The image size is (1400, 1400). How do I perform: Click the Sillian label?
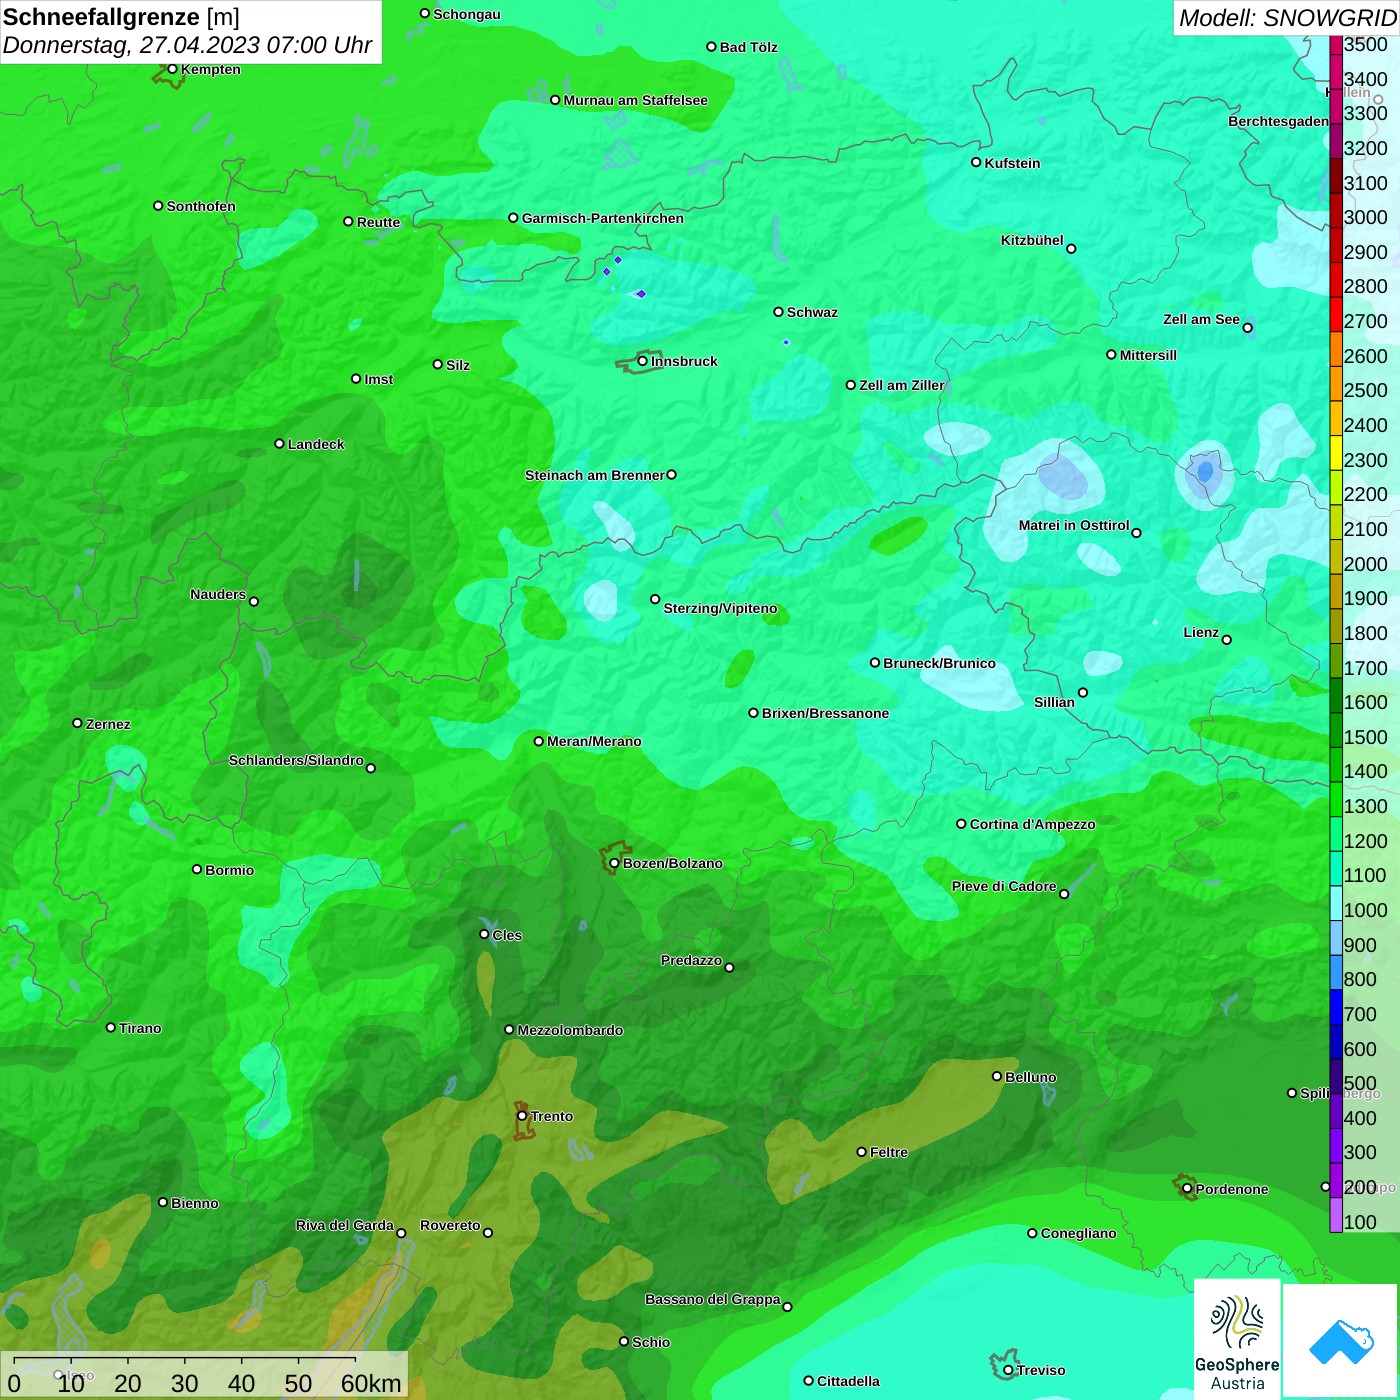click(x=1054, y=702)
